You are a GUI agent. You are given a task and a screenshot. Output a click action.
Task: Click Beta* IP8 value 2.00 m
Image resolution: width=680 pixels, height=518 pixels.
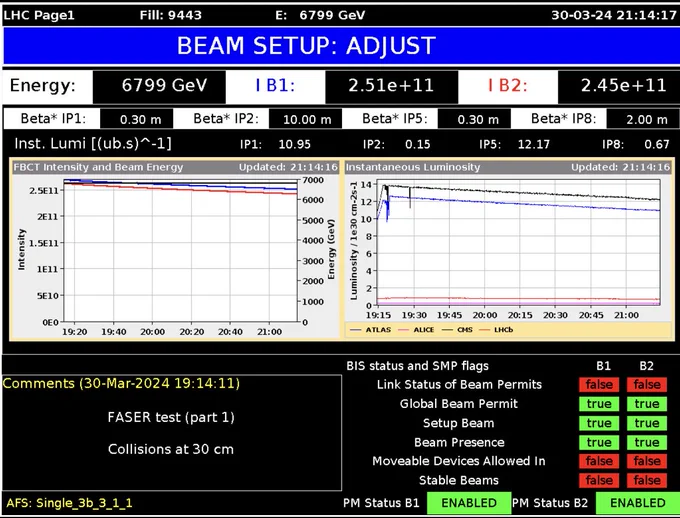tap(643, 119)
